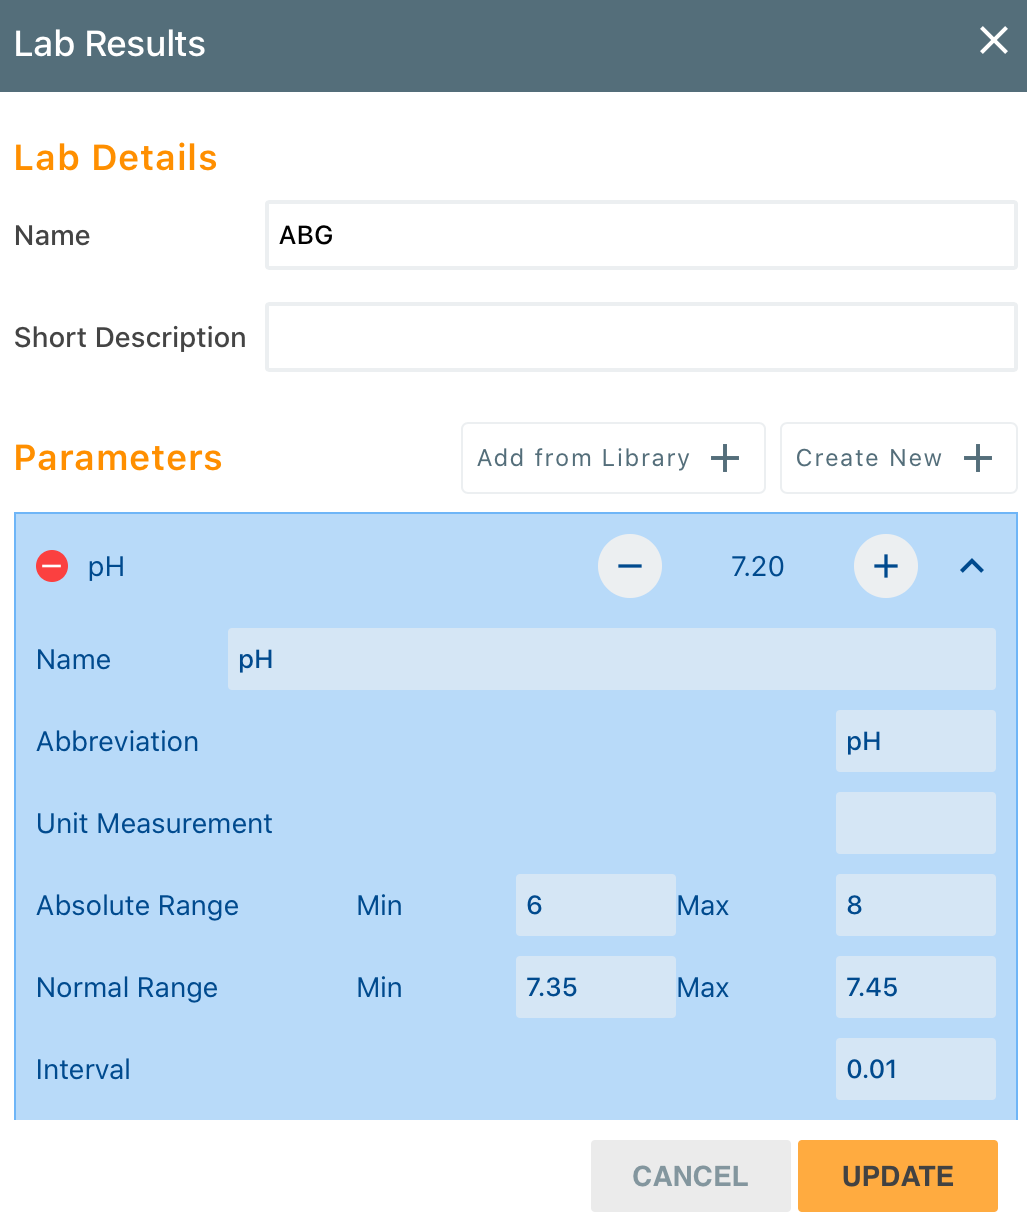This screenshot has height=1218, width=1027.
Task: Click the decrement button for pH value
Action: point(629,566)
